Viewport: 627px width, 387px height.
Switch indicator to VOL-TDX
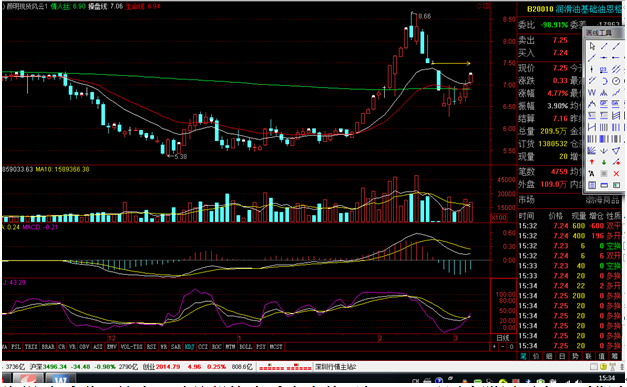132,347
